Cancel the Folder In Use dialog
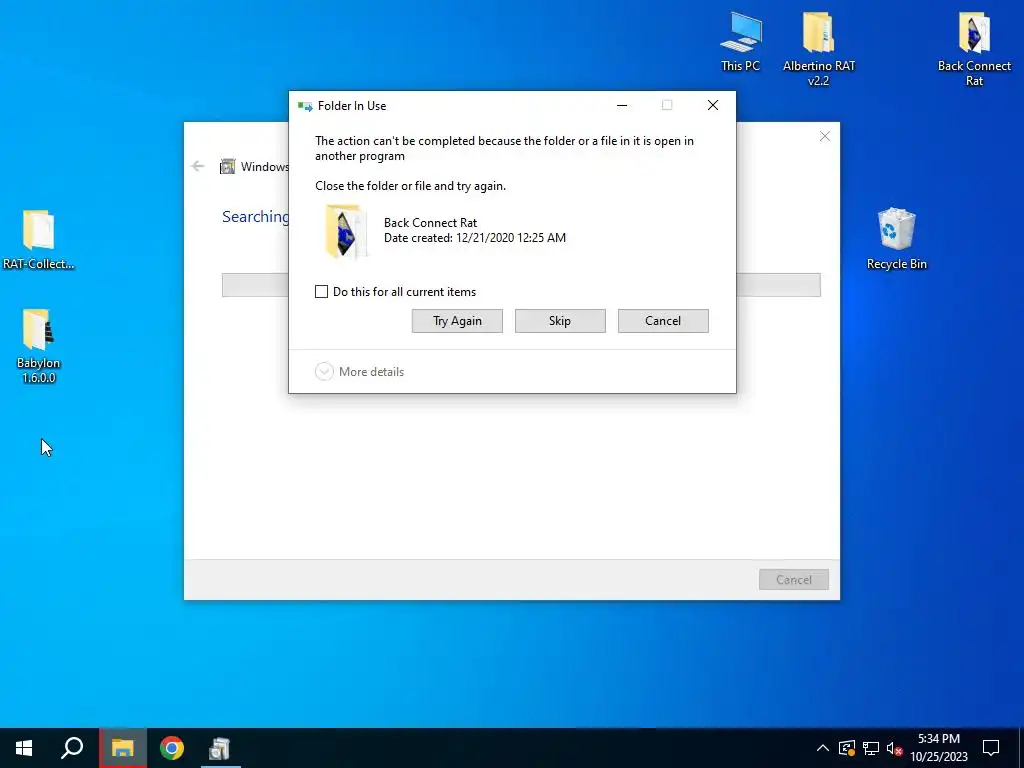Image resolution: width=1024 pixels, height=768 pixels. tap(663, 321)
